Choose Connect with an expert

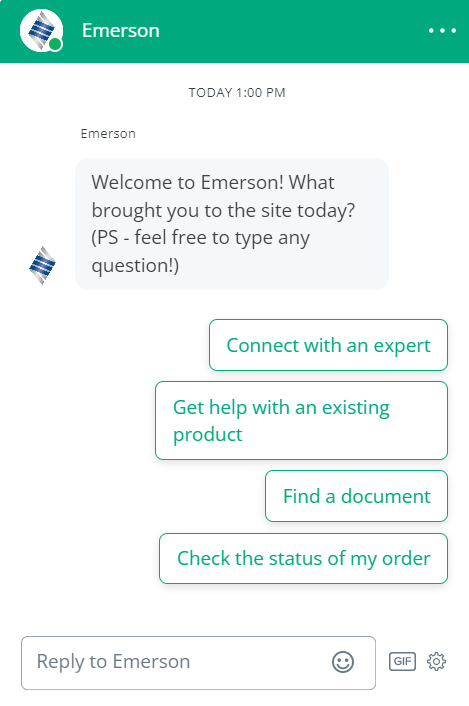329,345
